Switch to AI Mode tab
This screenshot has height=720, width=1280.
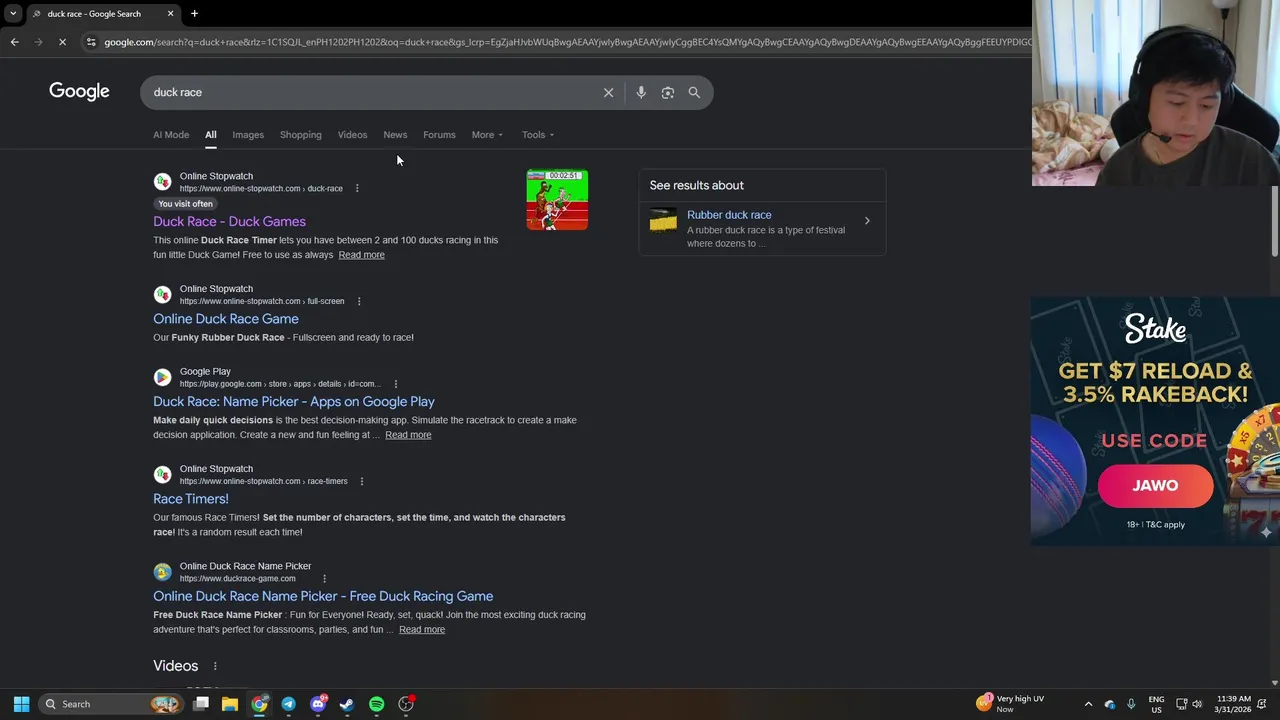coord(171,135)
